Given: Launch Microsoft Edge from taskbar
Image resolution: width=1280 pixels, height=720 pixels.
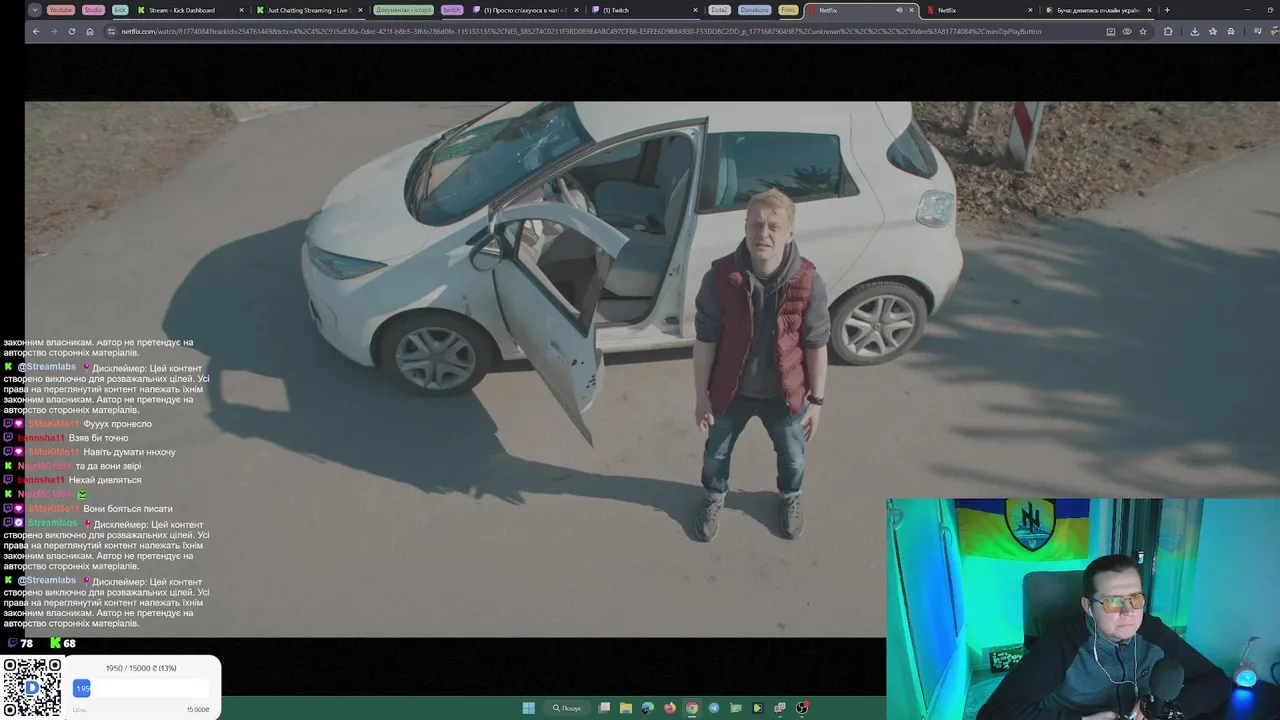Looking at the screenshot, I should 648,708.
